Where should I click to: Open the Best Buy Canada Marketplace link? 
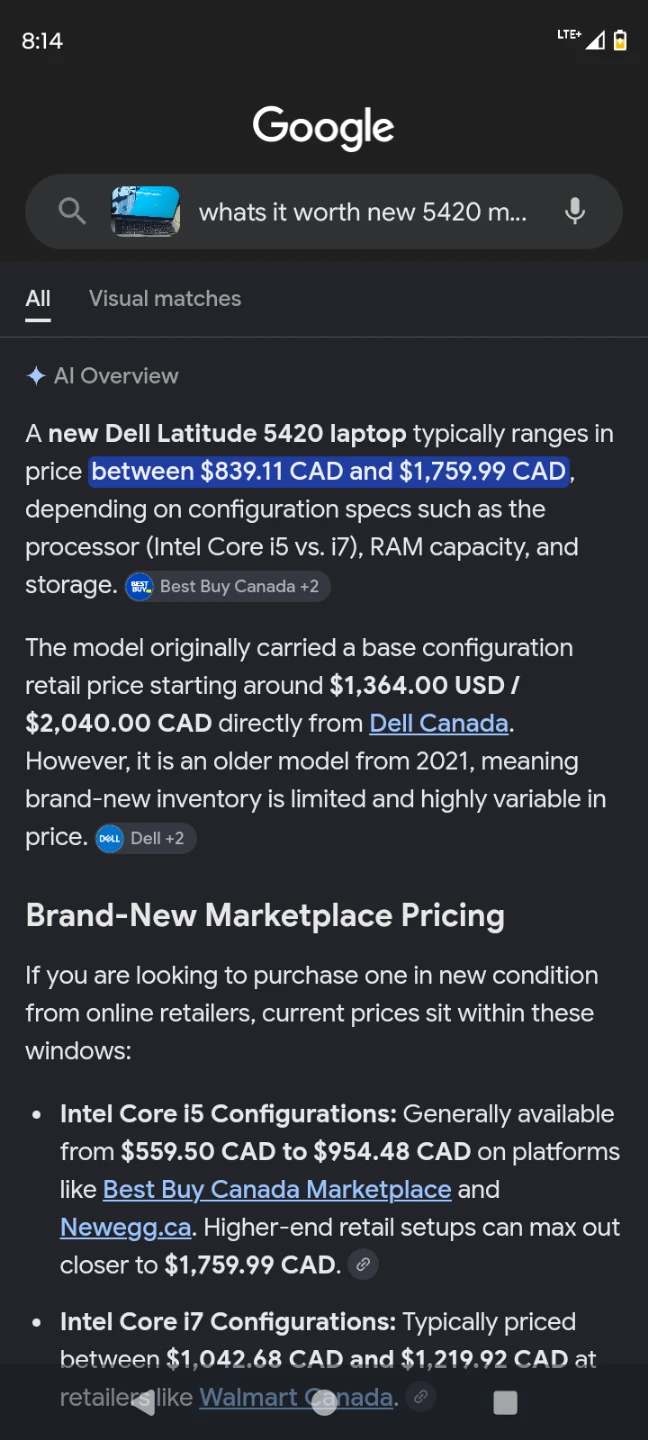pos(277,1189)
